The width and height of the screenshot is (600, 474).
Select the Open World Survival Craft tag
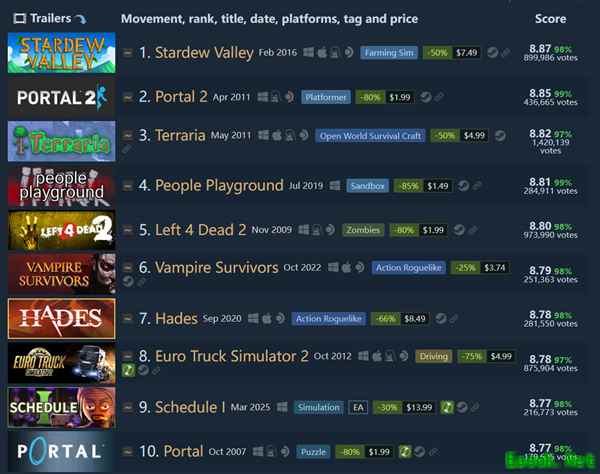[x=370, y=136]
